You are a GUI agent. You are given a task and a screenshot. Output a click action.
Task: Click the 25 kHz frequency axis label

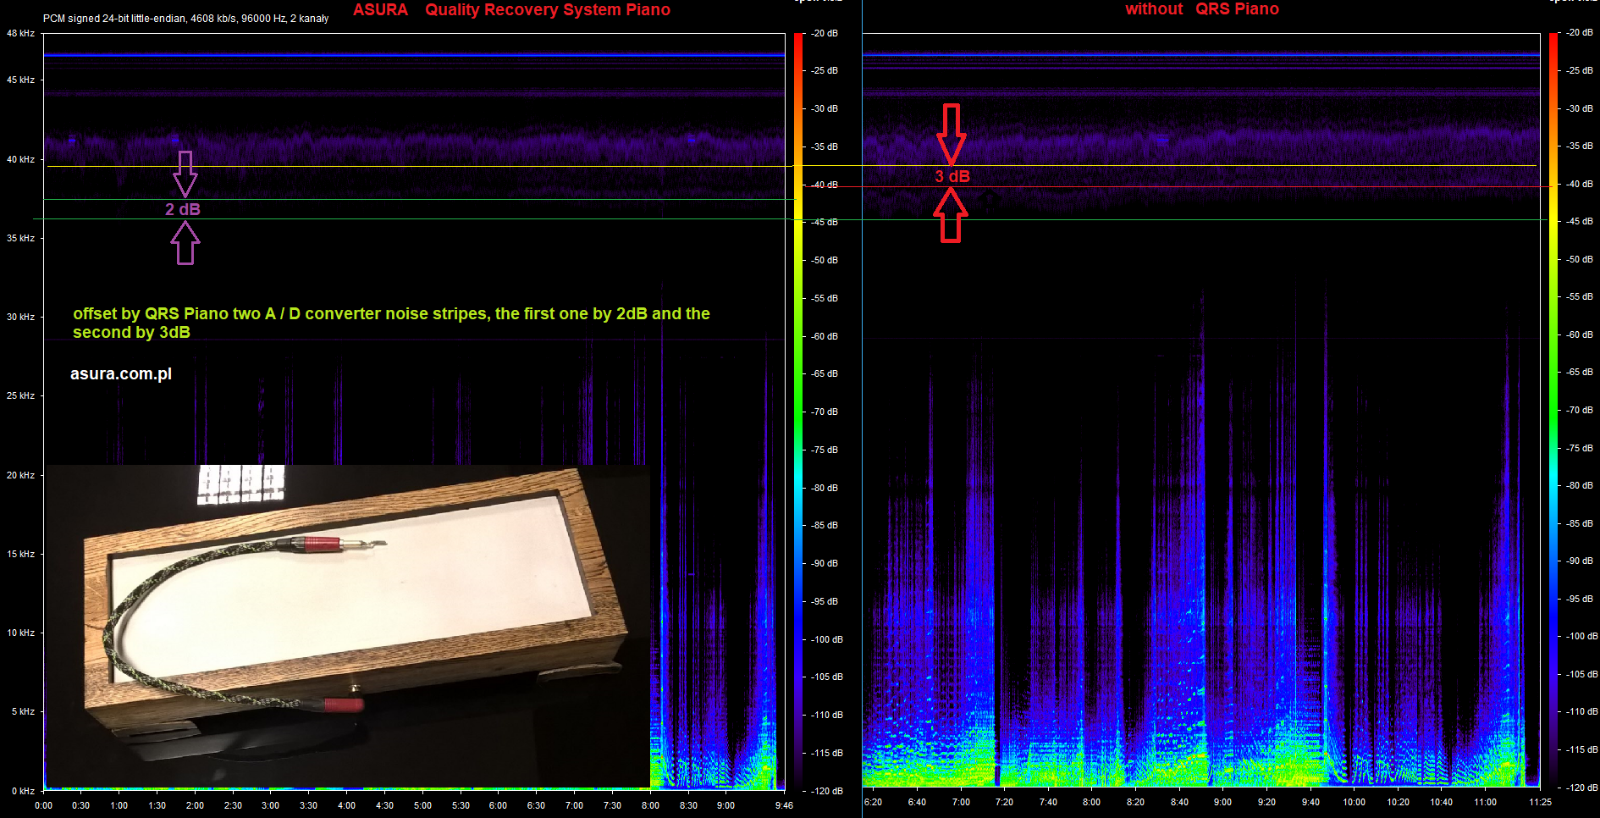(x=20, y=396)
